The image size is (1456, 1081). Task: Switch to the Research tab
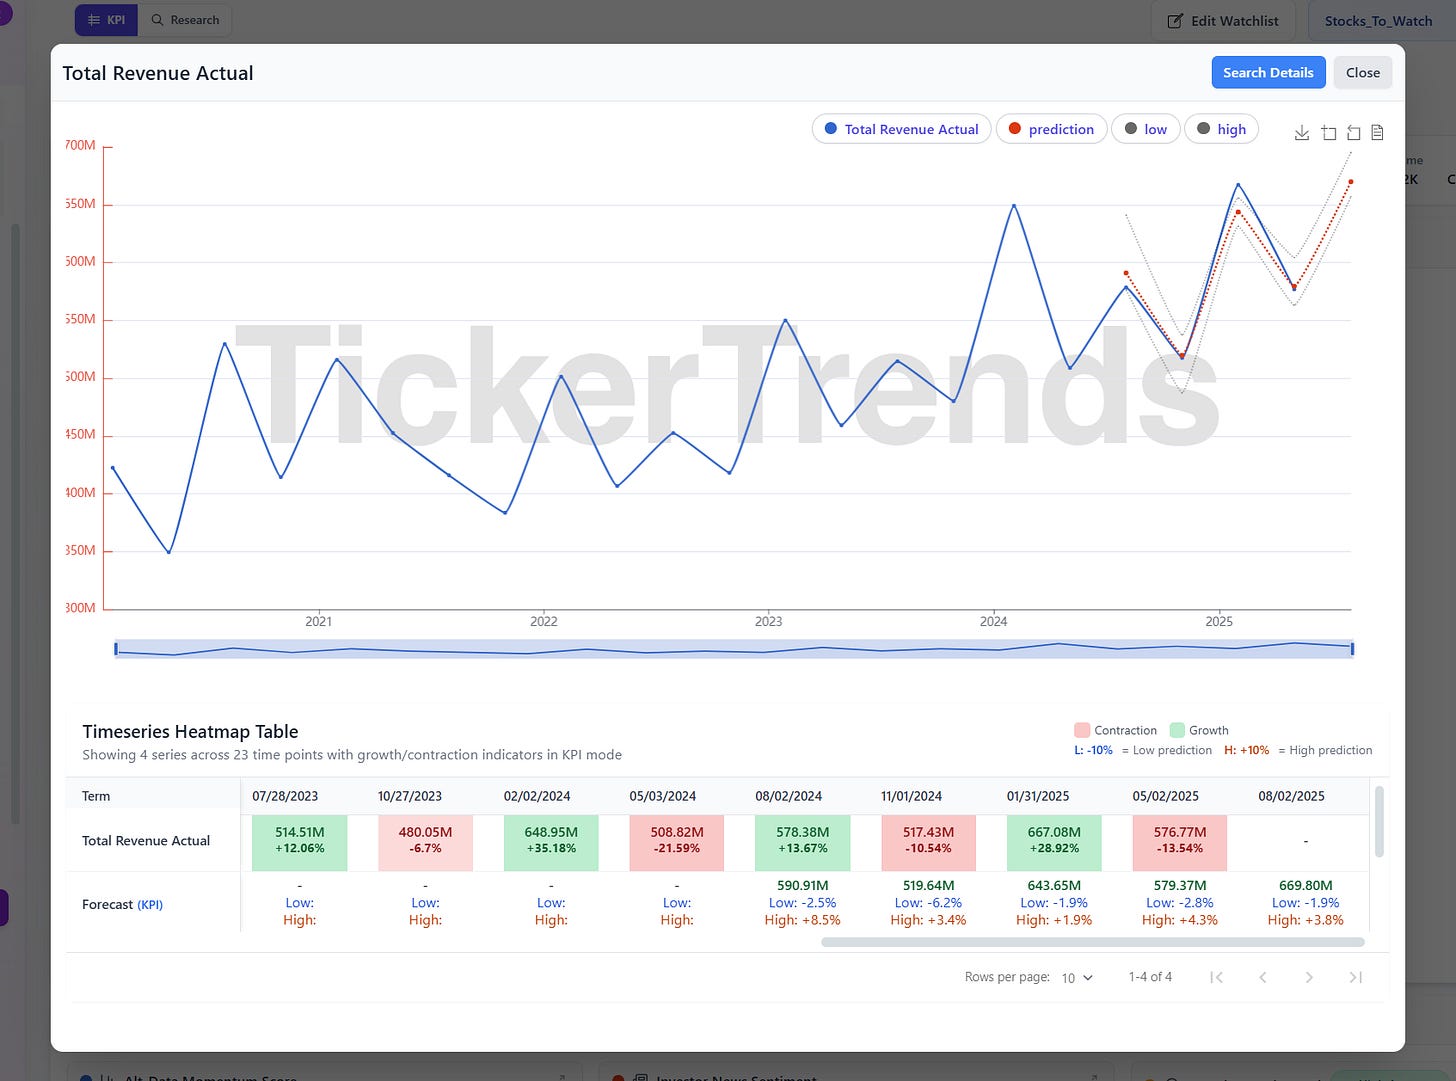185,20
